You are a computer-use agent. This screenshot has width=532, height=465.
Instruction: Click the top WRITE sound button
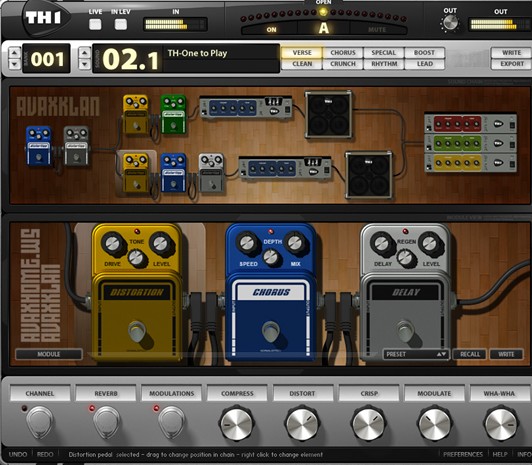point(511,53)
